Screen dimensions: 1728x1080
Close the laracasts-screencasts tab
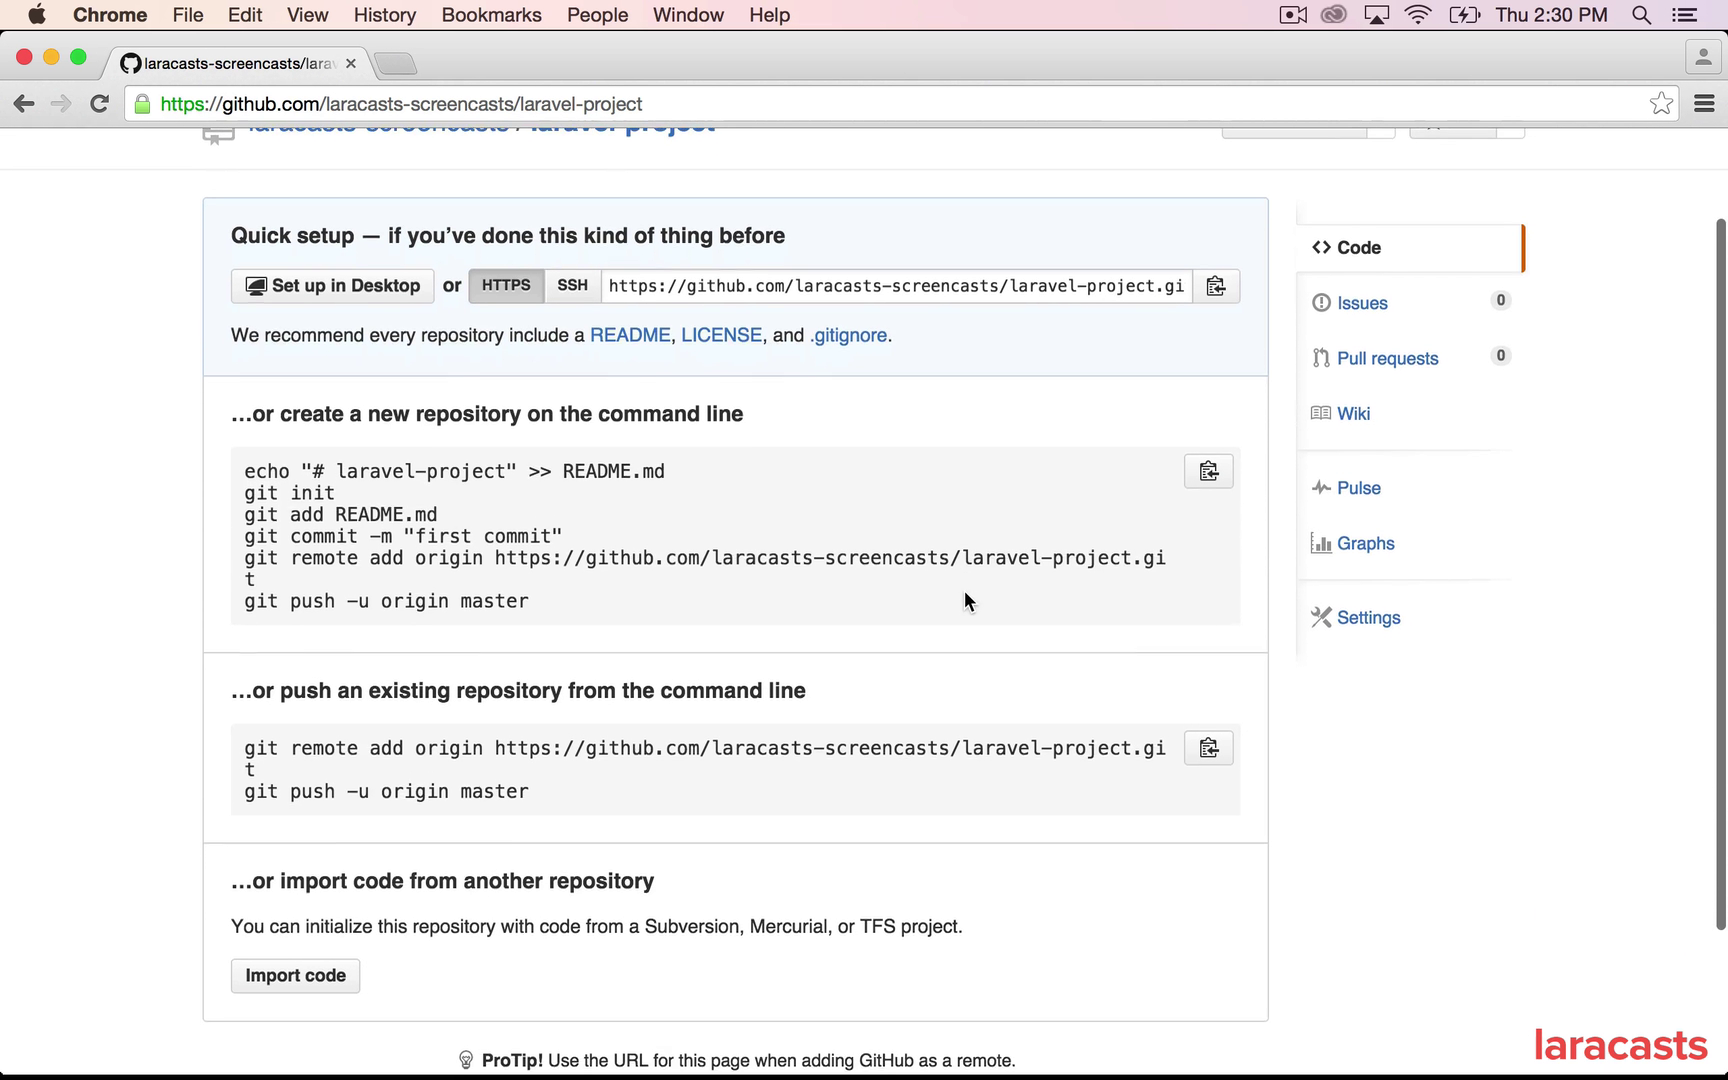click(351, 63)
